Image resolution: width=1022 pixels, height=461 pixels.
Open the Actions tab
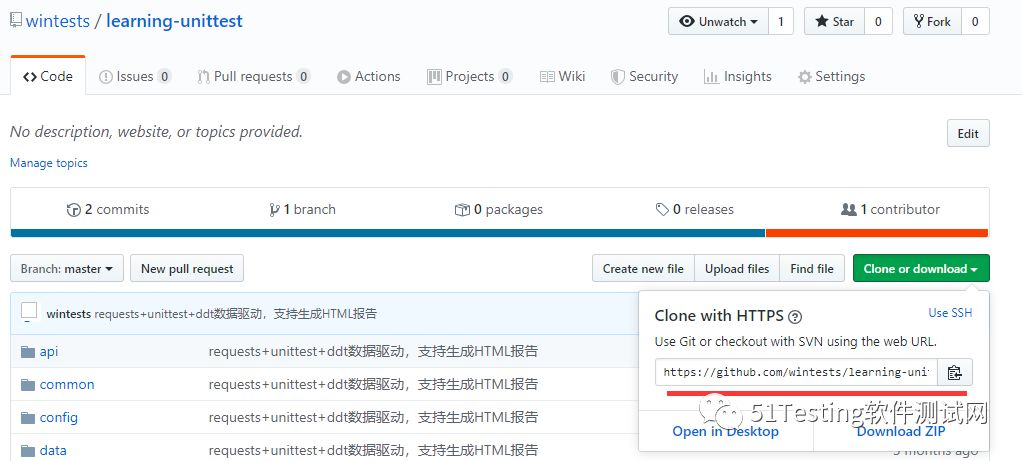coord(369,76)
